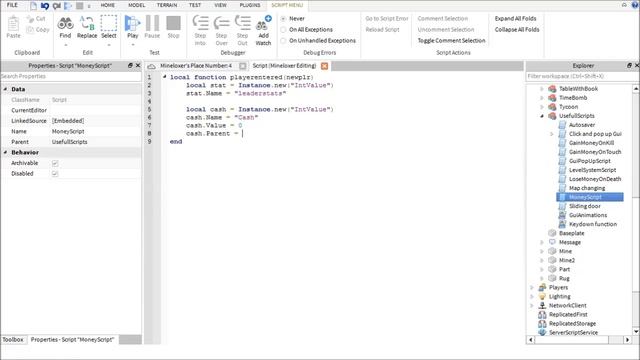The image size is (640, 360).
Task: Toggle the Disabled checkbox
Action: [x=55, y=174]
